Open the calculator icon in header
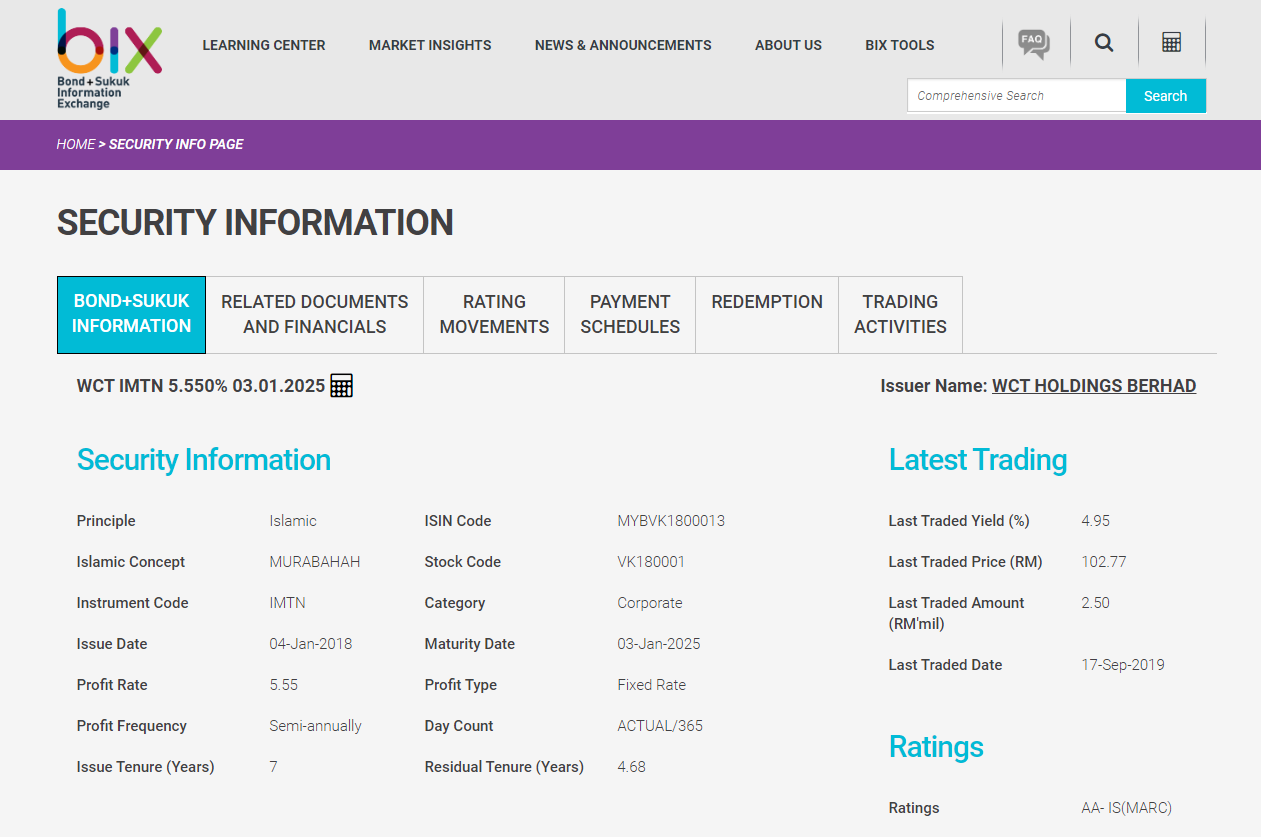Screen dimensions: 1261x837 click(x=1172, y=42)
